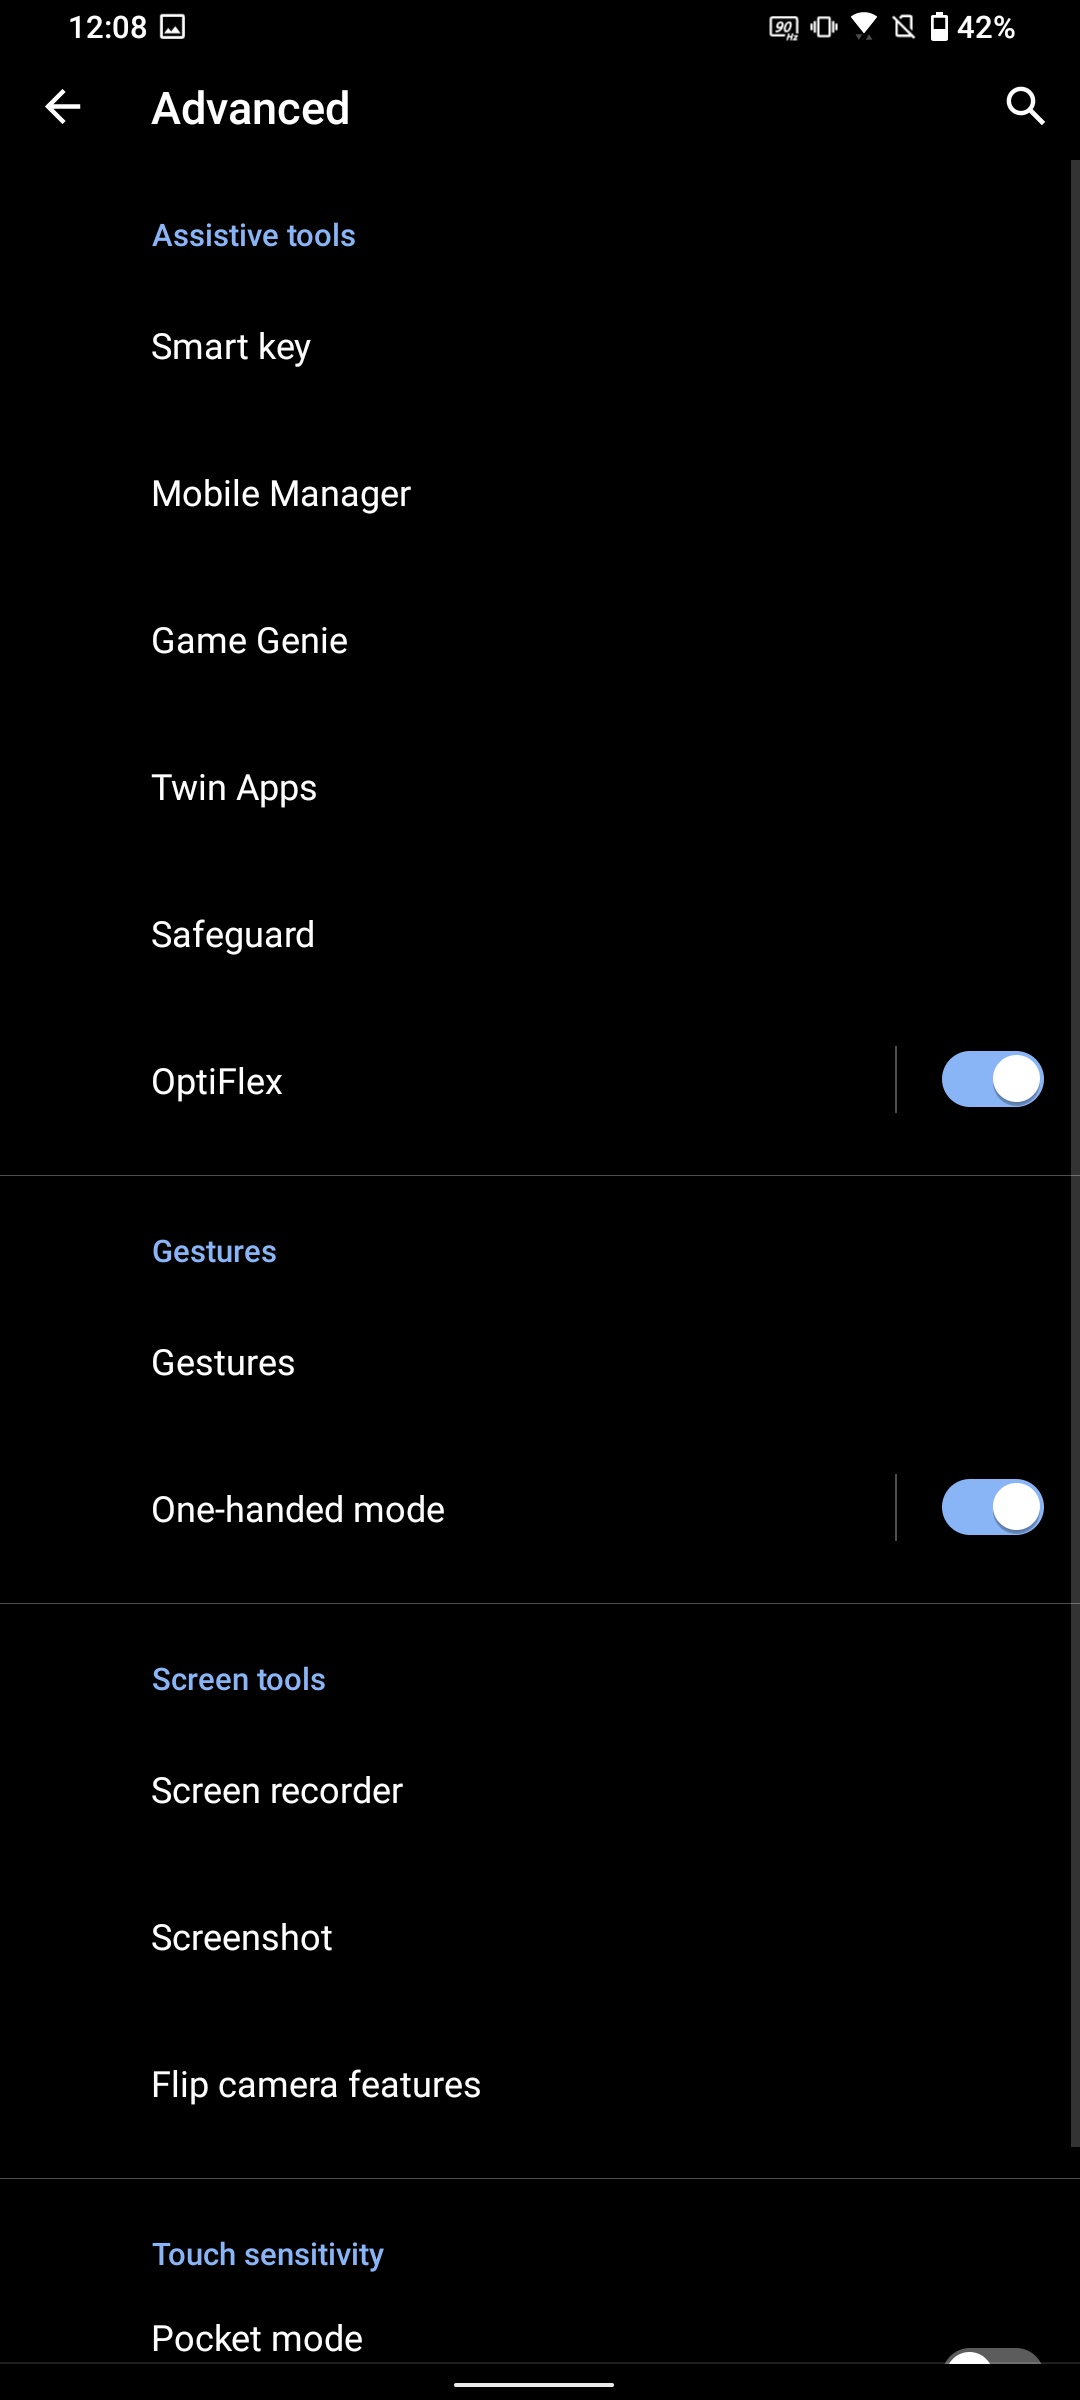
Task: Tap the image notification icon
Action: (173, 27)
